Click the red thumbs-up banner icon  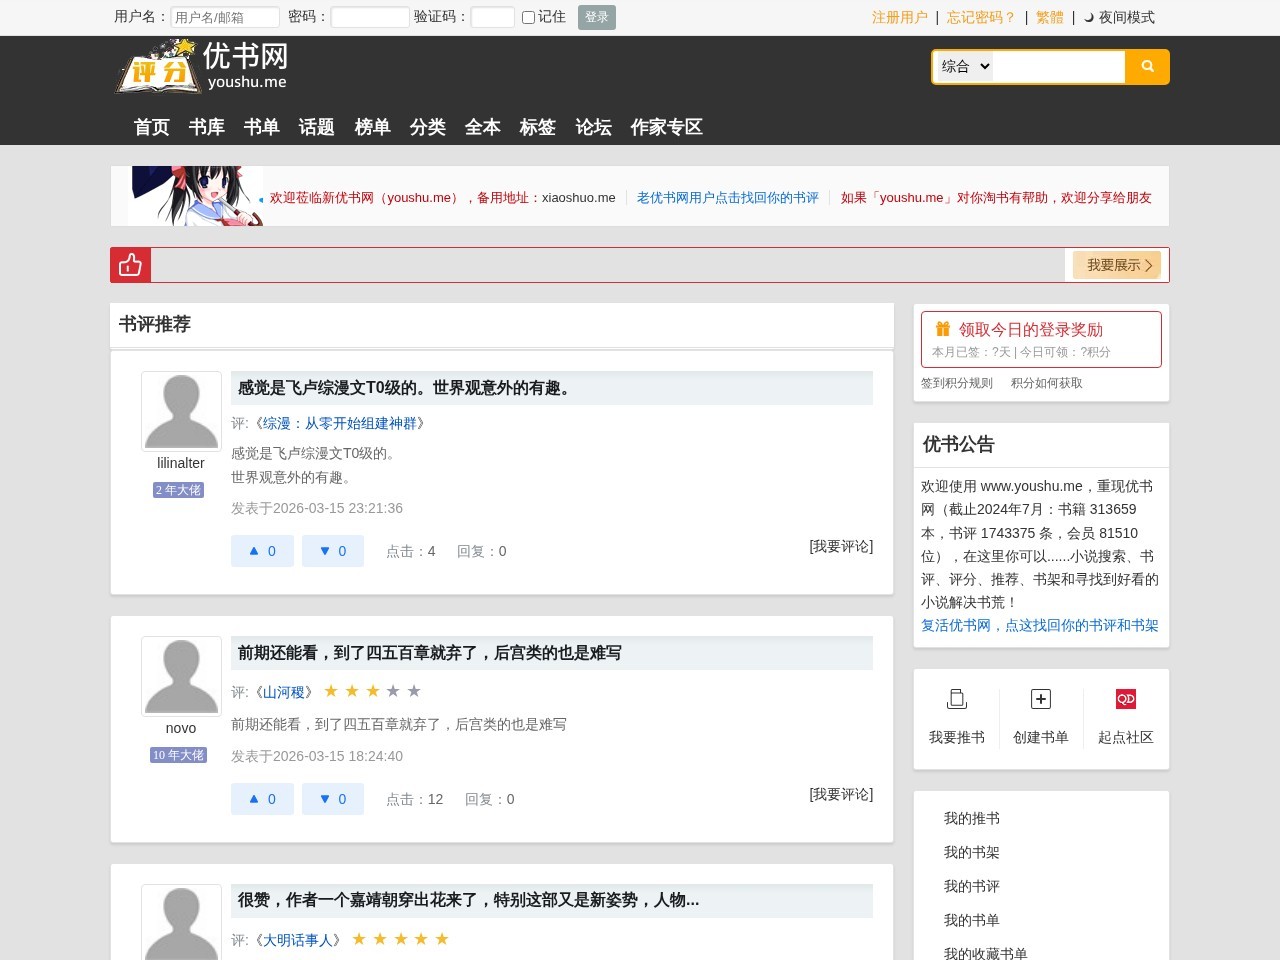130,264
